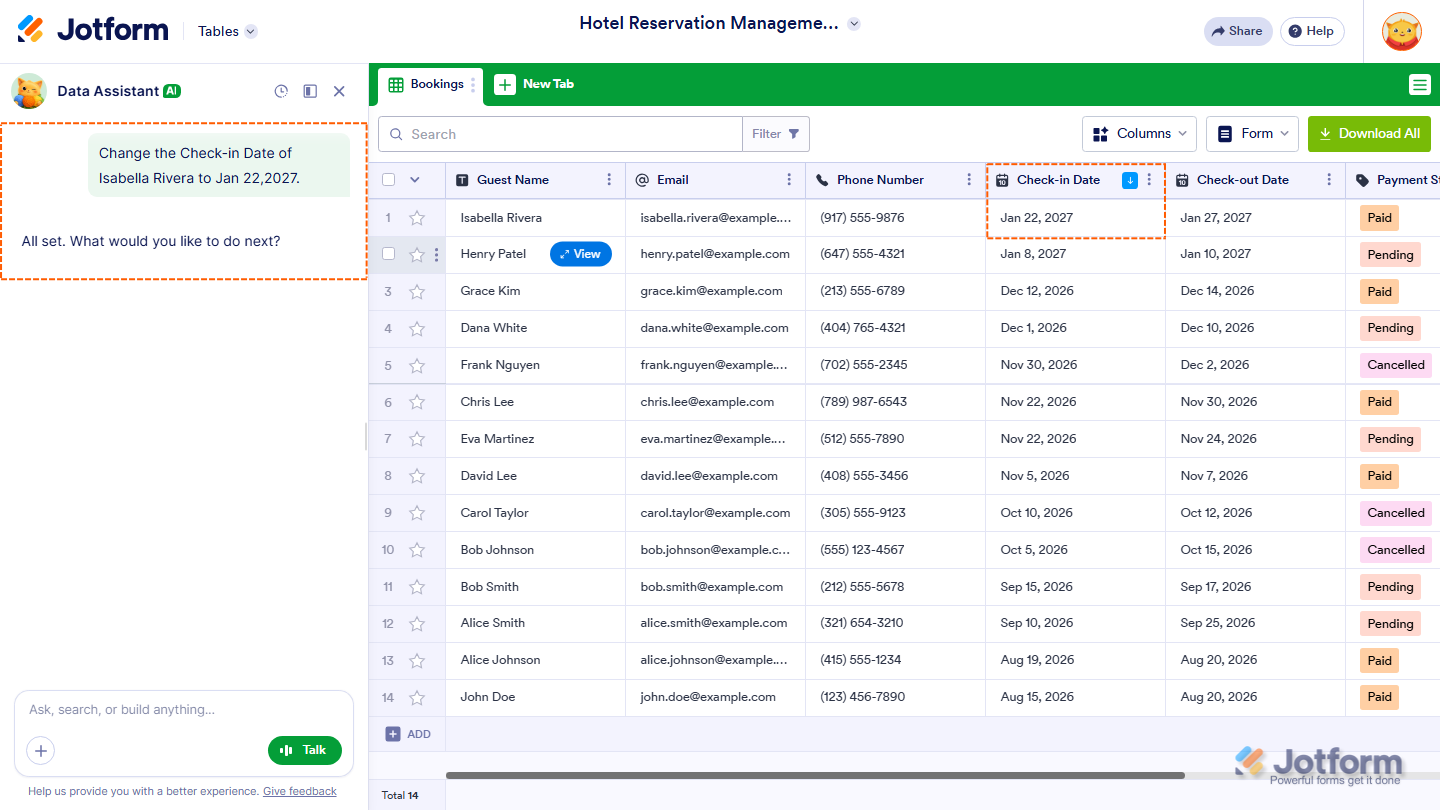This screenshot has height=810, width=1440.
Task: Open the Guest Name column options menu
Action: tap(609, 180)
